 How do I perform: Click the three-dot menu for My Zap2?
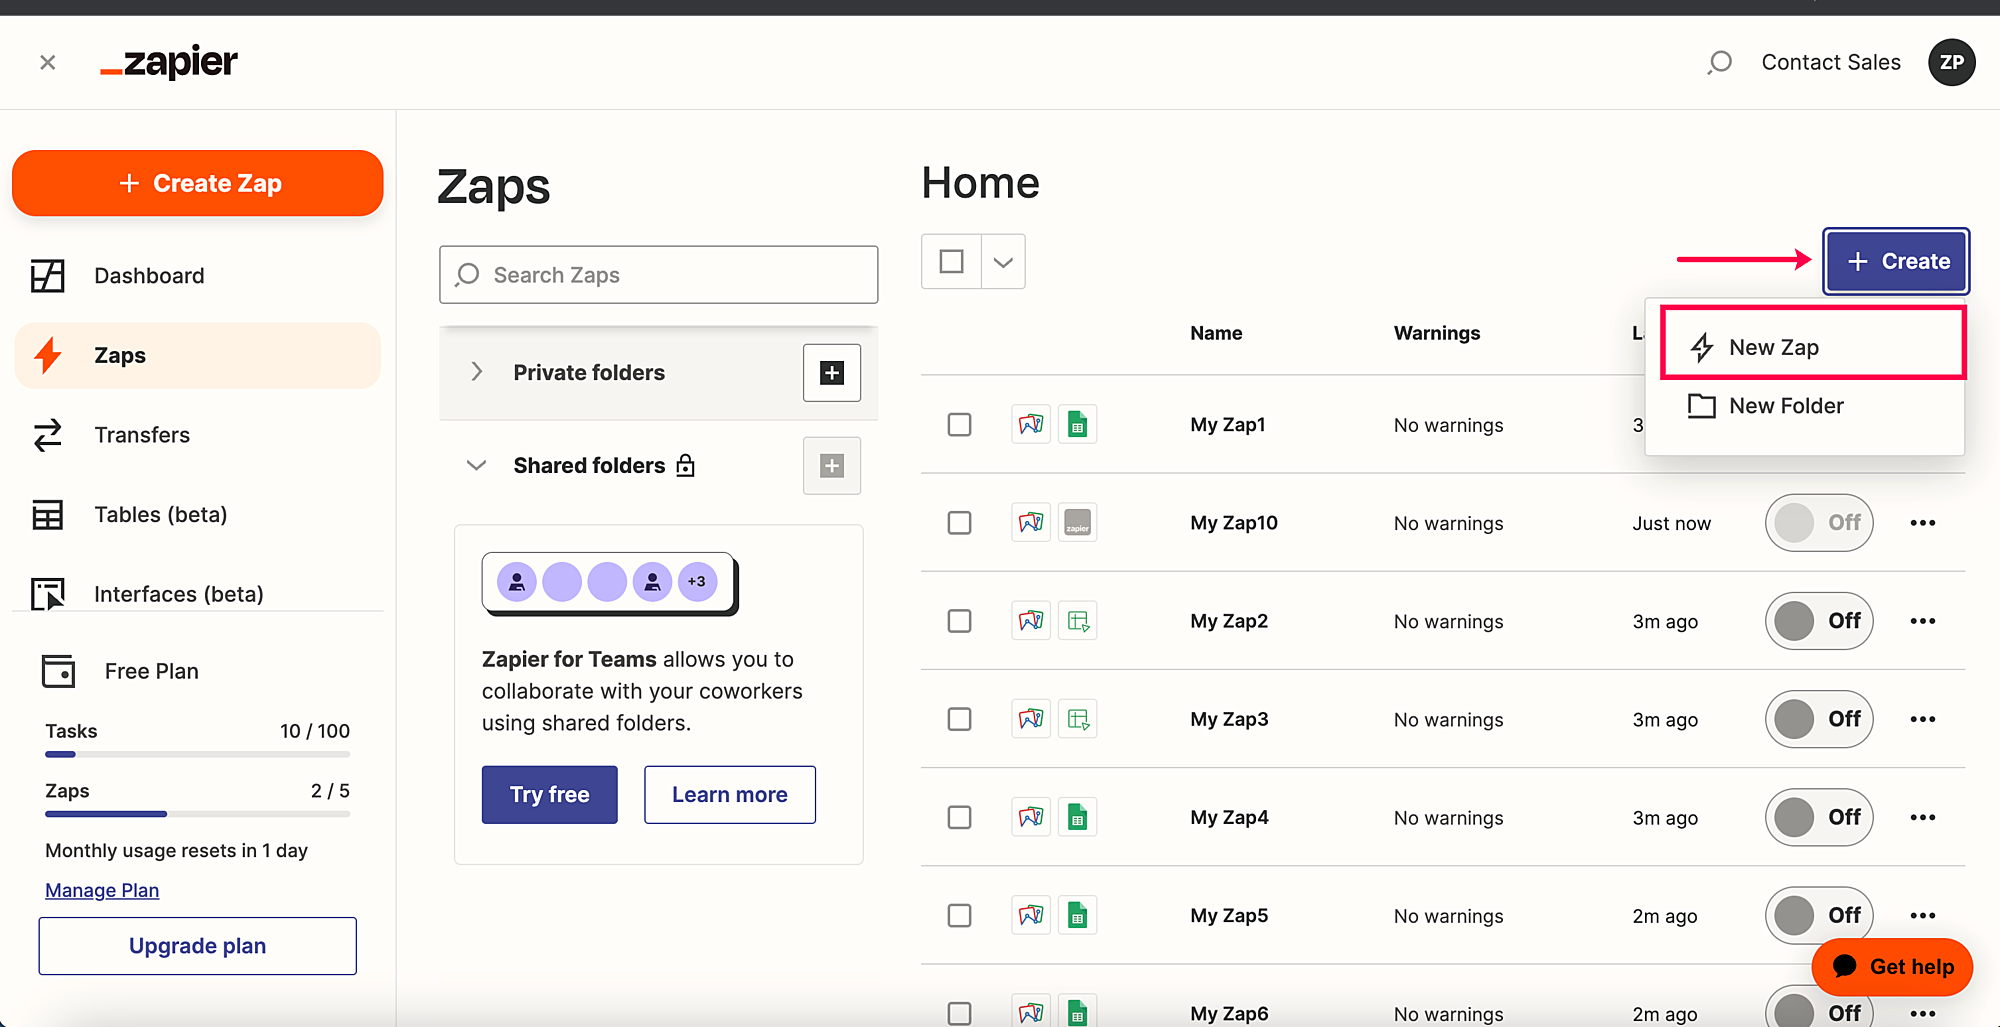[1922, 621]
